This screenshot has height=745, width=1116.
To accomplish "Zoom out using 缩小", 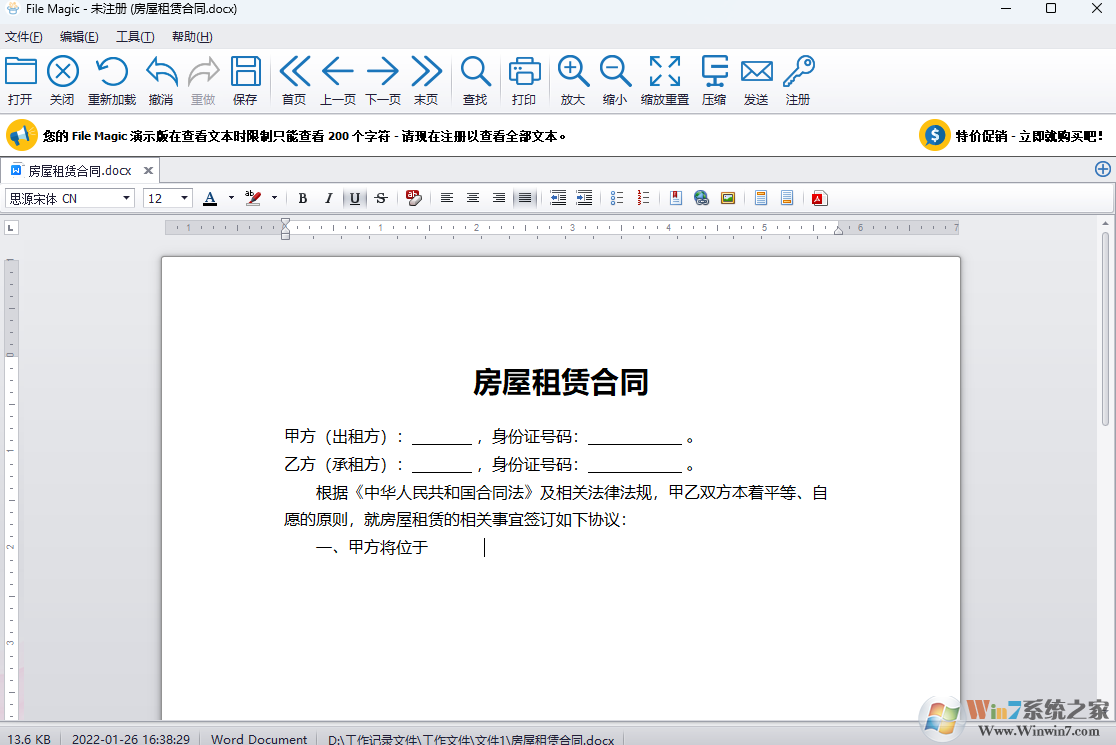I will tap(615, 80).
